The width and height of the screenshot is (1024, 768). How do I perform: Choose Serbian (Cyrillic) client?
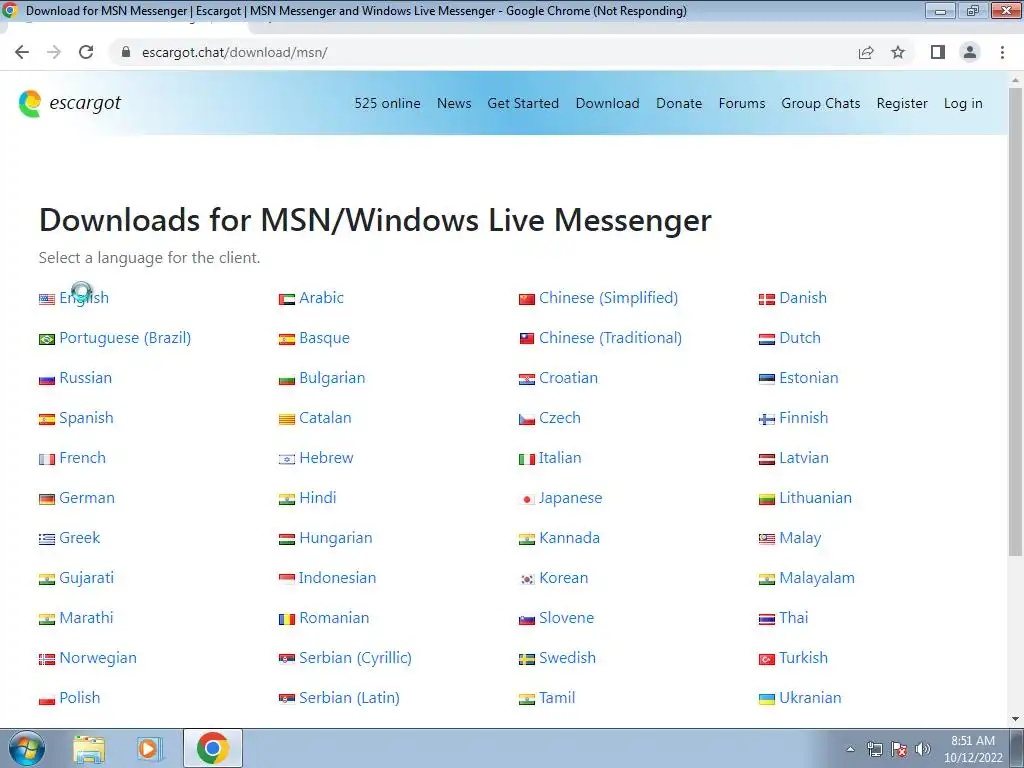tap(355, 658)
